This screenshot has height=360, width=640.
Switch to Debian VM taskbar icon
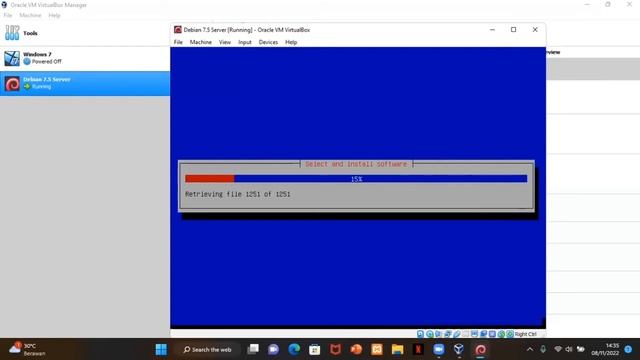(x=480, y=349)
